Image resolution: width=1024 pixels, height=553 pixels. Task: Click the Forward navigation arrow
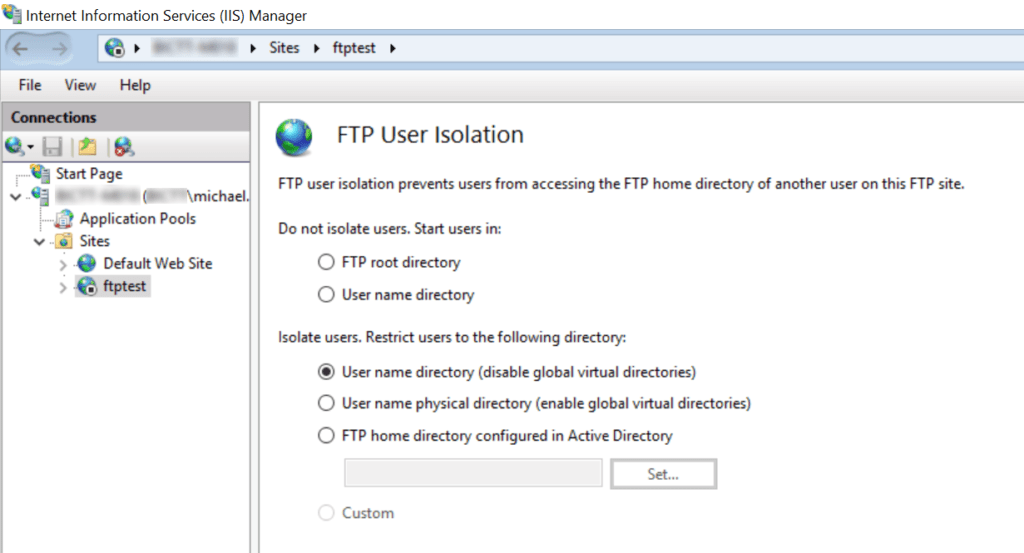pyautogui.click(x=59, y=48)
